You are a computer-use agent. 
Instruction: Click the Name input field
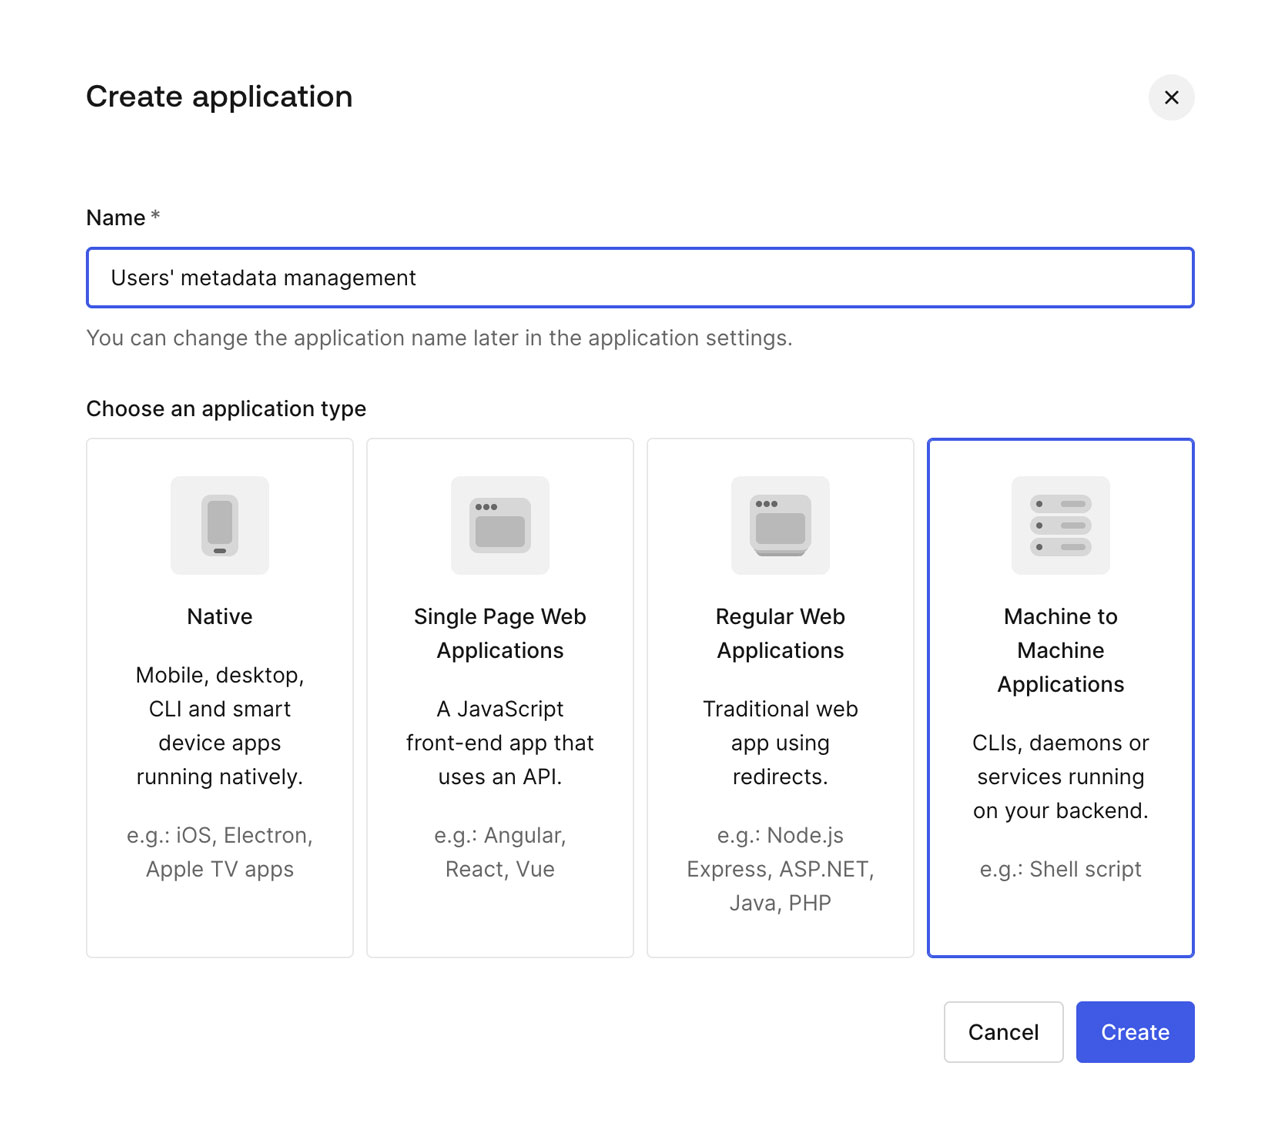640,278
